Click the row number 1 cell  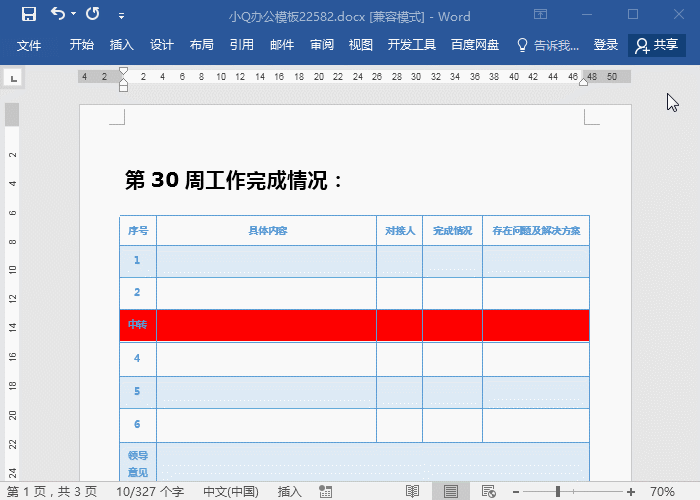point(138,261)
